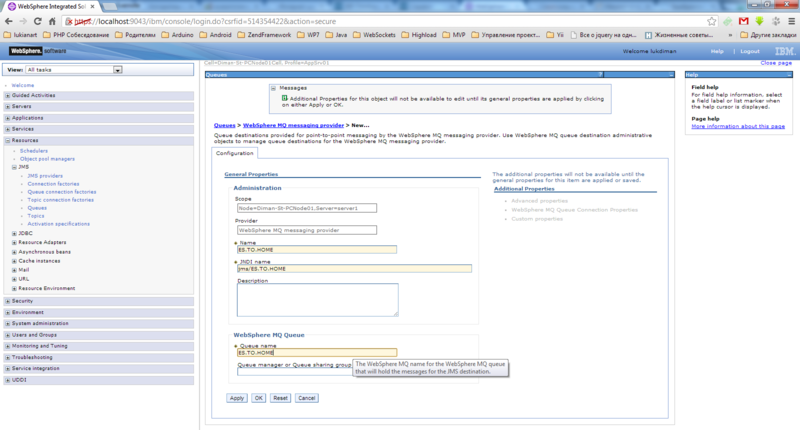Open the Java bookmarks folder
Viewport: 800px width, 430px height.
click(x=336, y=35)
